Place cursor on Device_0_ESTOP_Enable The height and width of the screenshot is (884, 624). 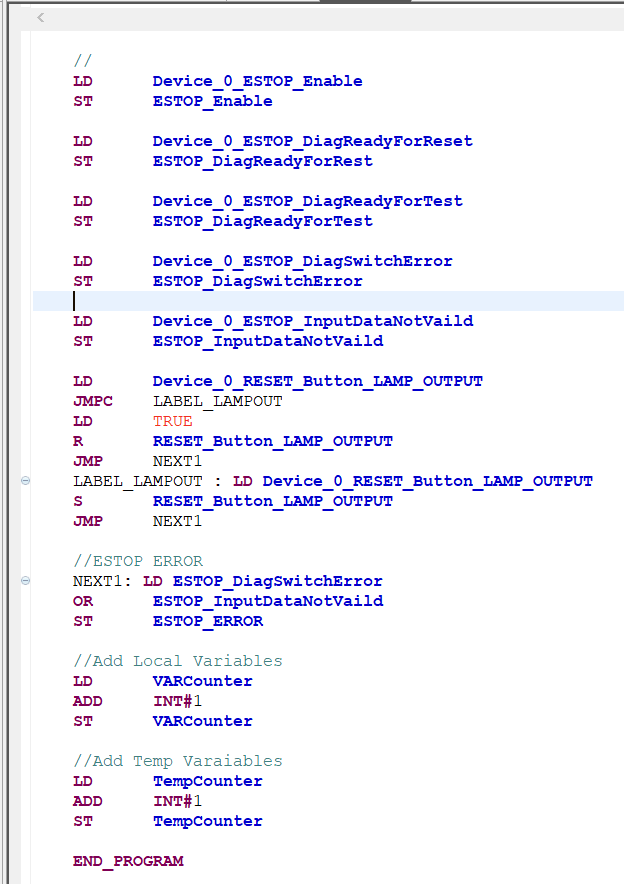click(x=257, y=81)
